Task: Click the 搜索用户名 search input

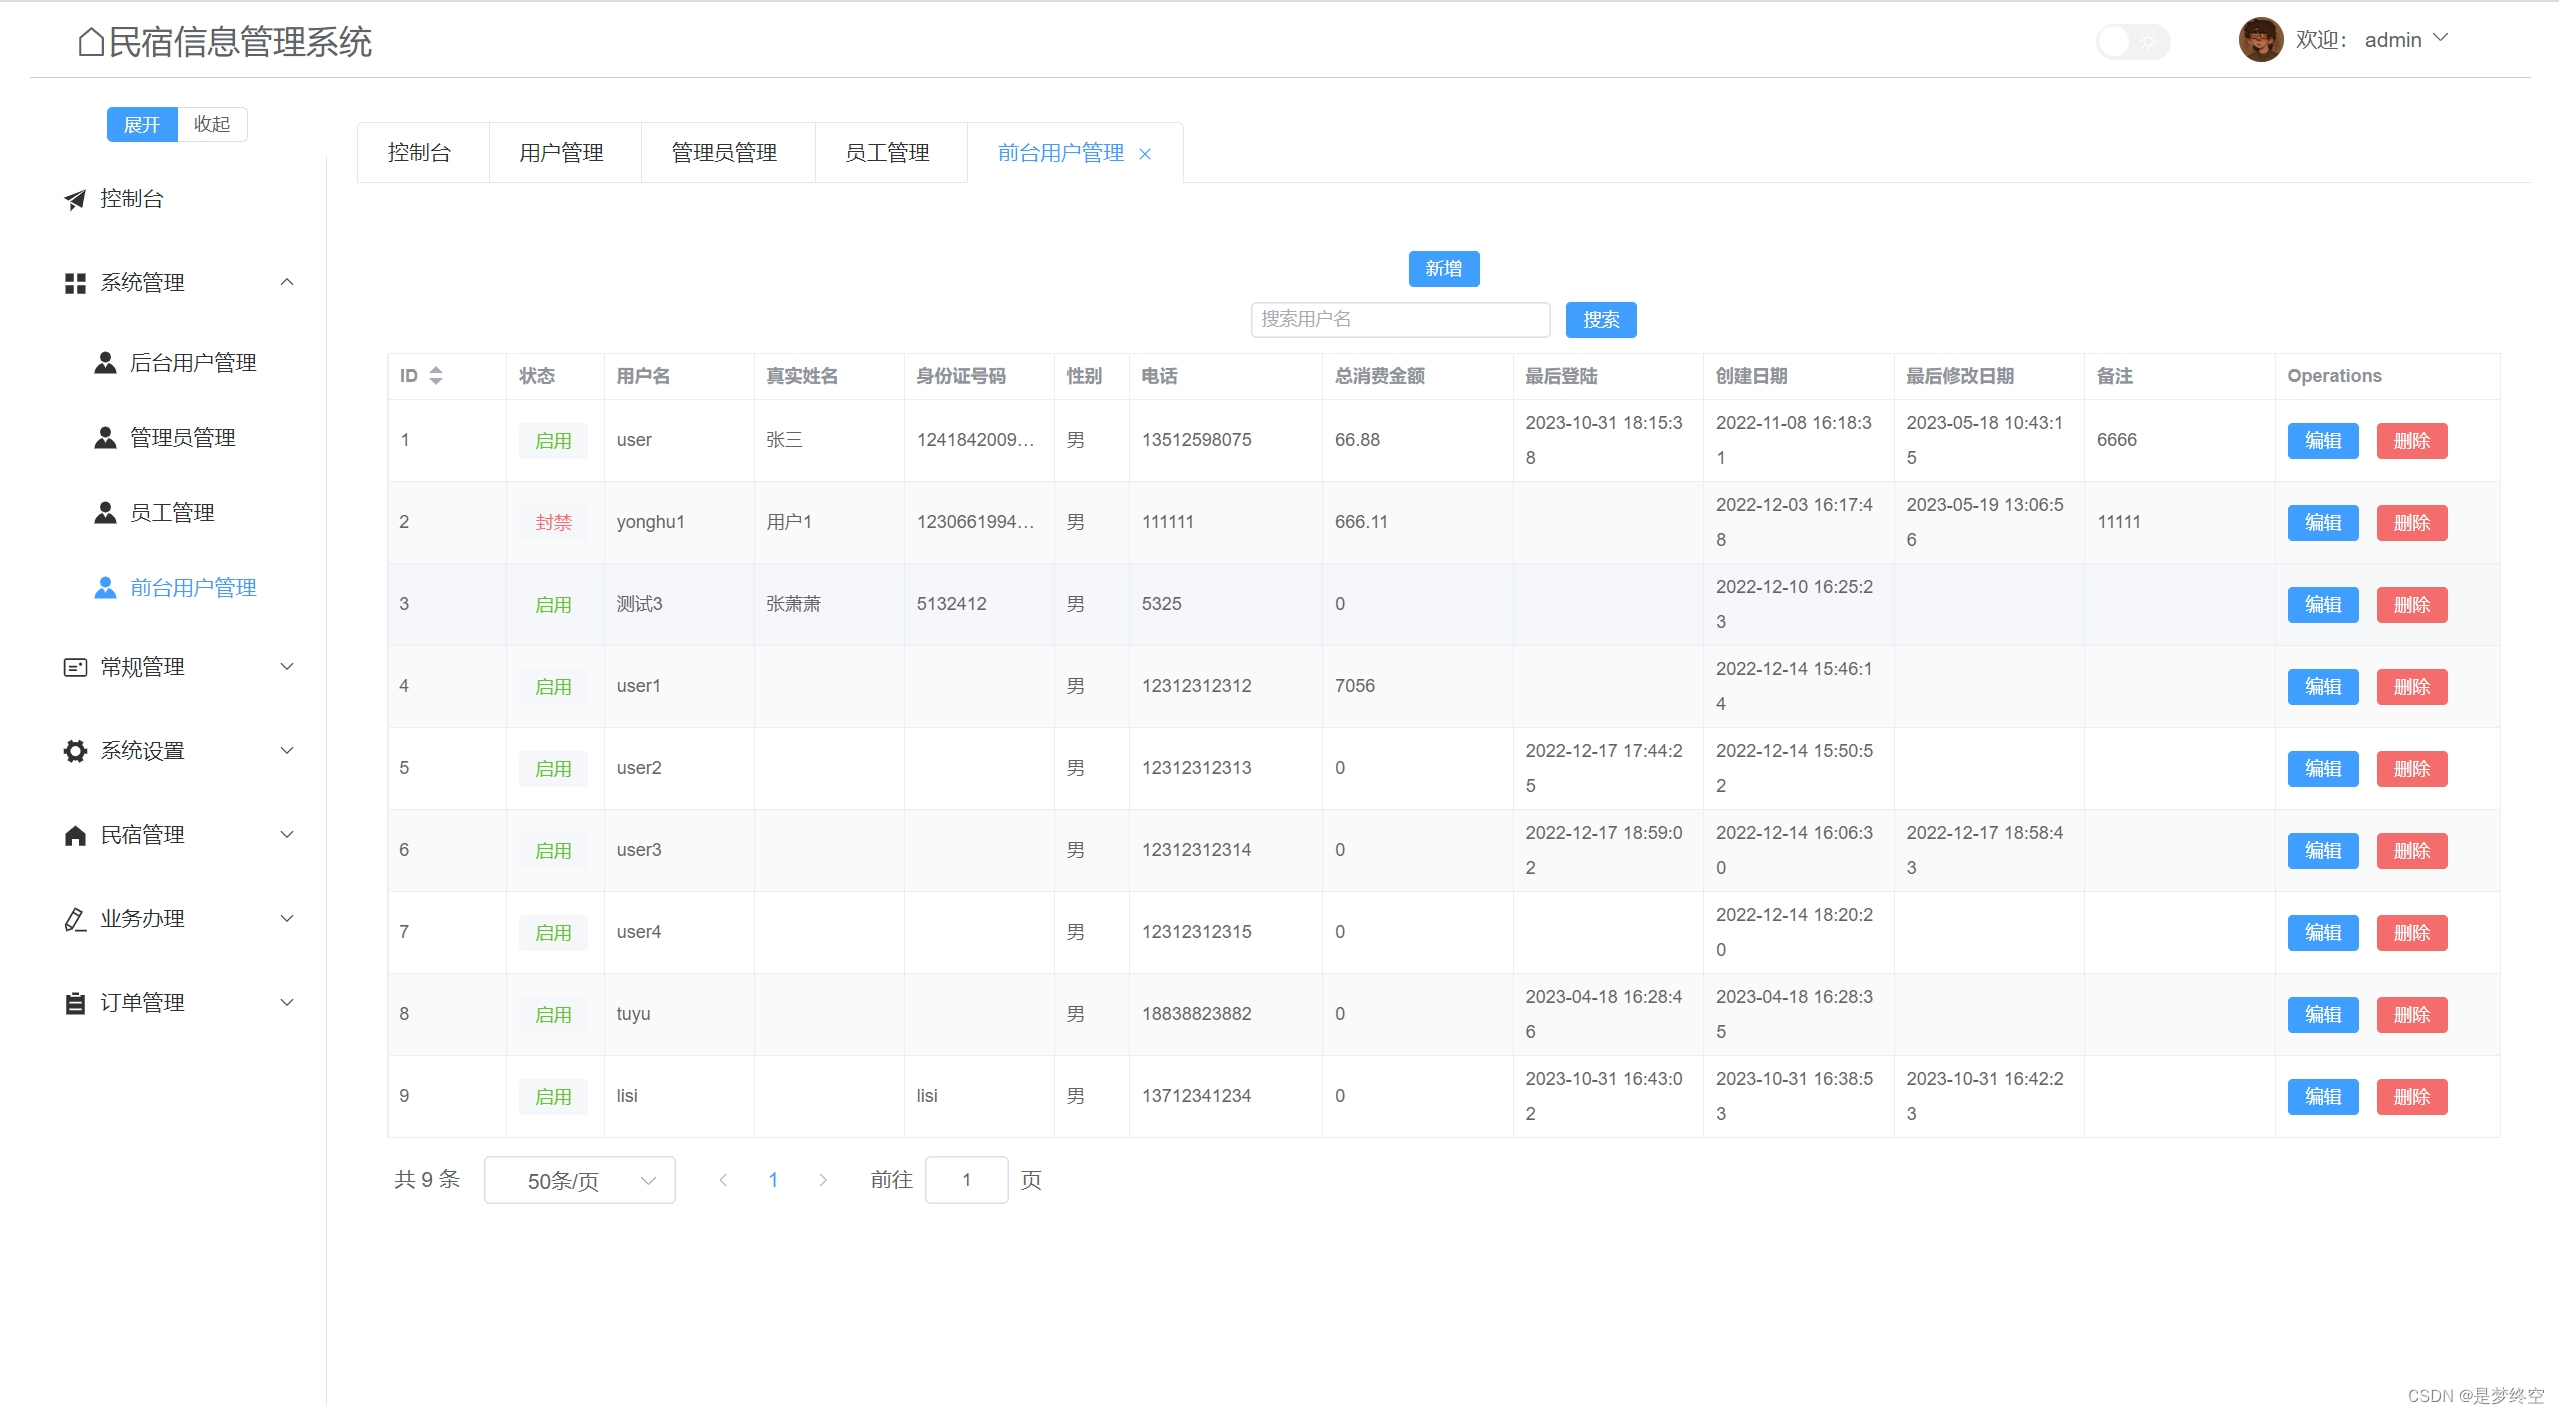Action: pyautogui.click(x=1401, y=320)
